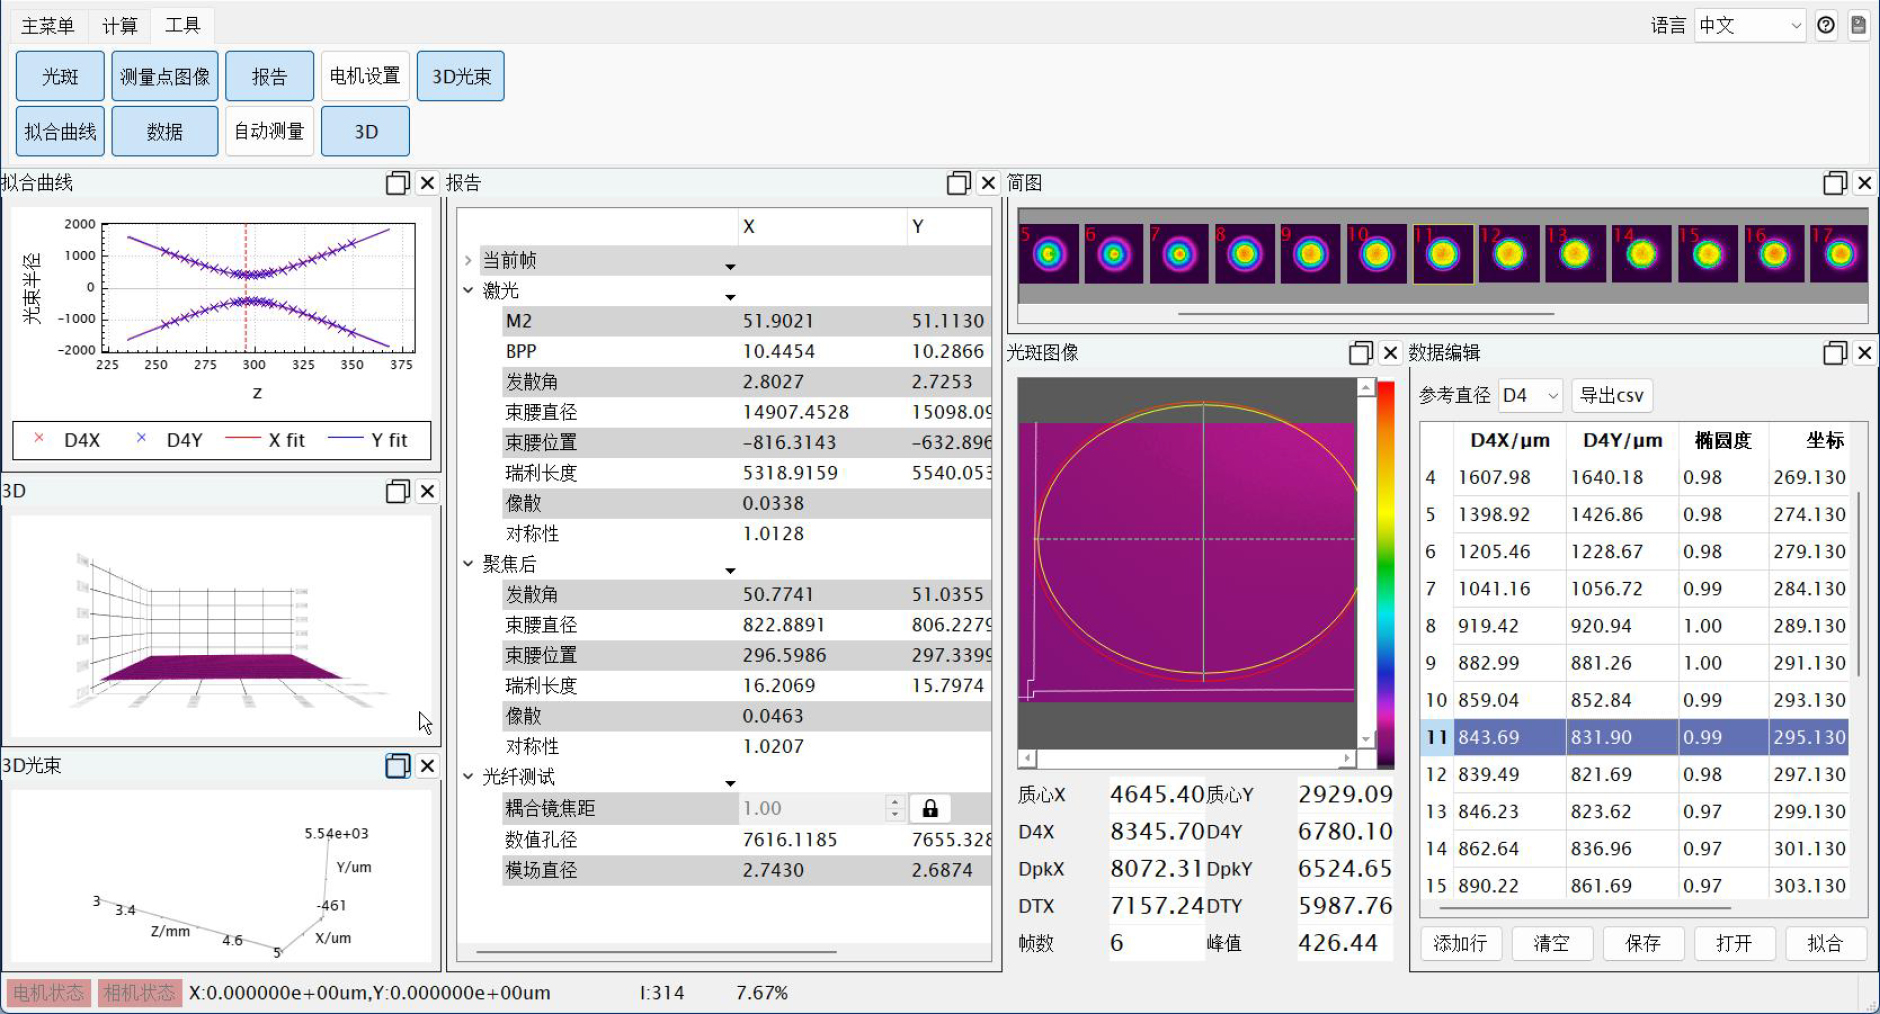Image resolution: width=1880 pixels, height=1014 pixels.
Task: Click the help question mark icon
Action: point(1826,26)
